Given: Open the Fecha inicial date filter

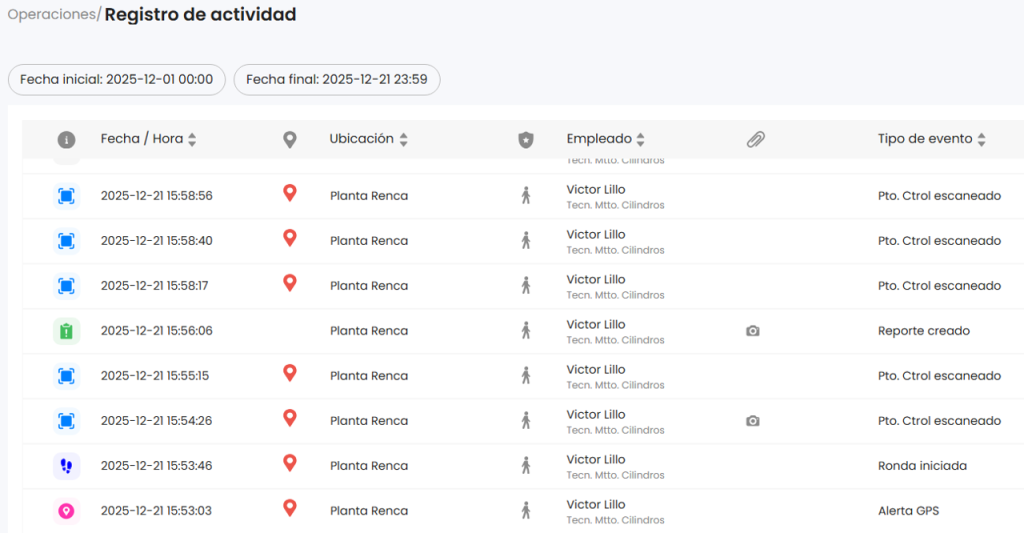Looking at the screenshot, I should 117,80.
